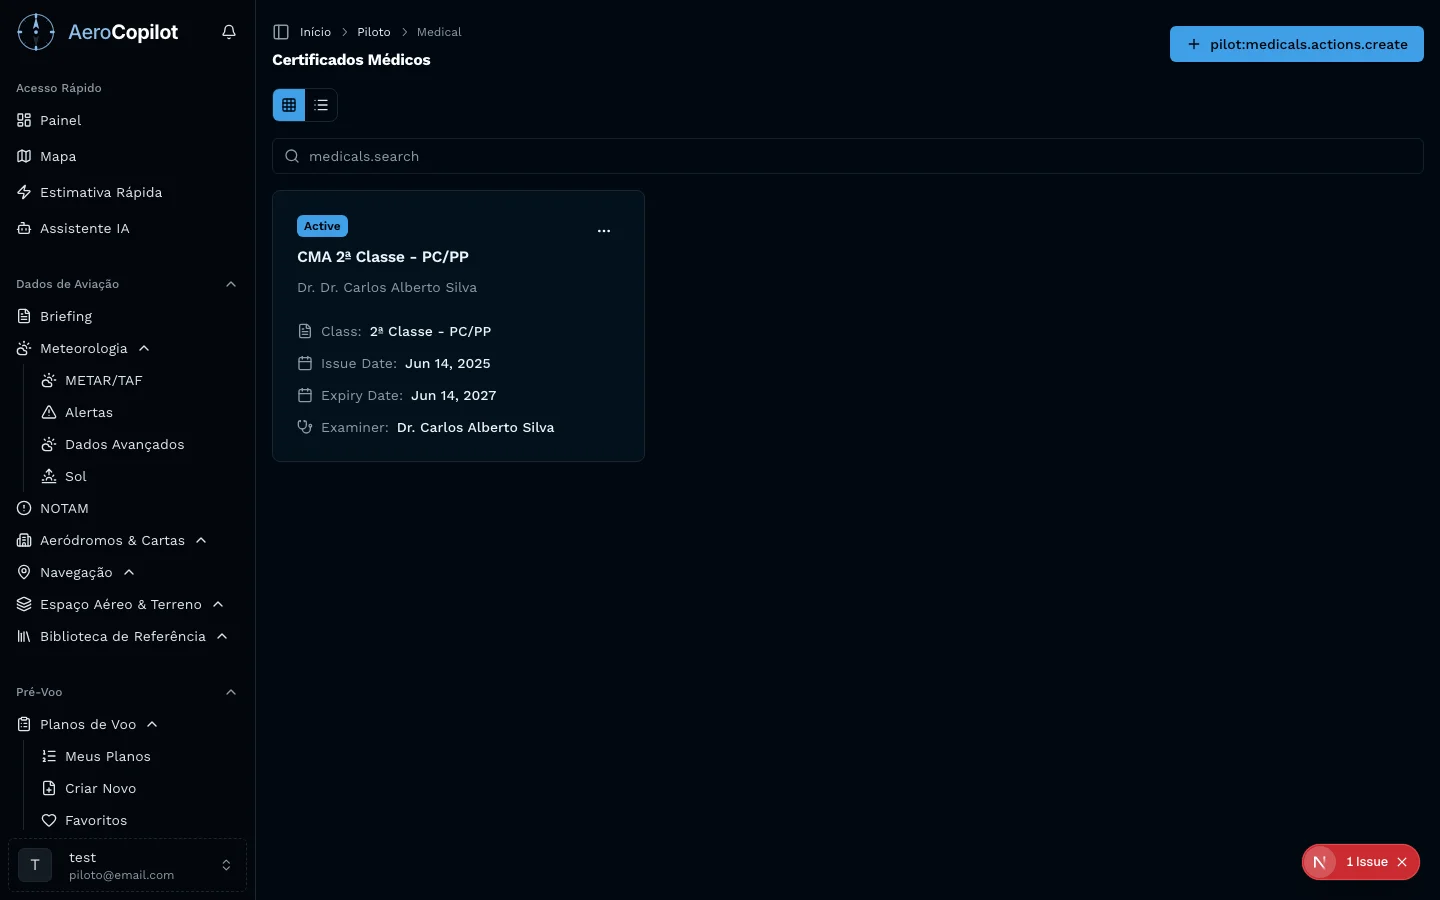Screen dimensions: 1440x900
Task: Switch to grid view layout
Action: pyautogui.click(x=289, y=105)
